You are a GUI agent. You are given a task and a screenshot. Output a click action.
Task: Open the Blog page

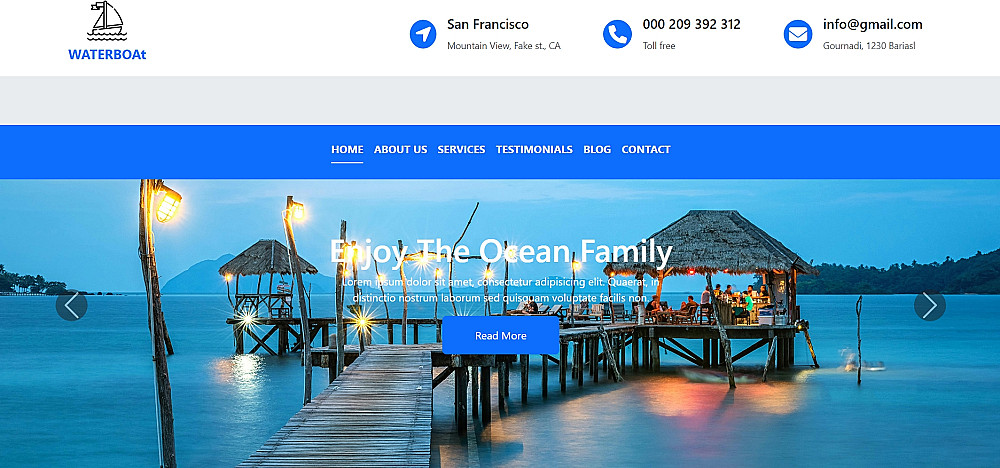coord(597,149)
